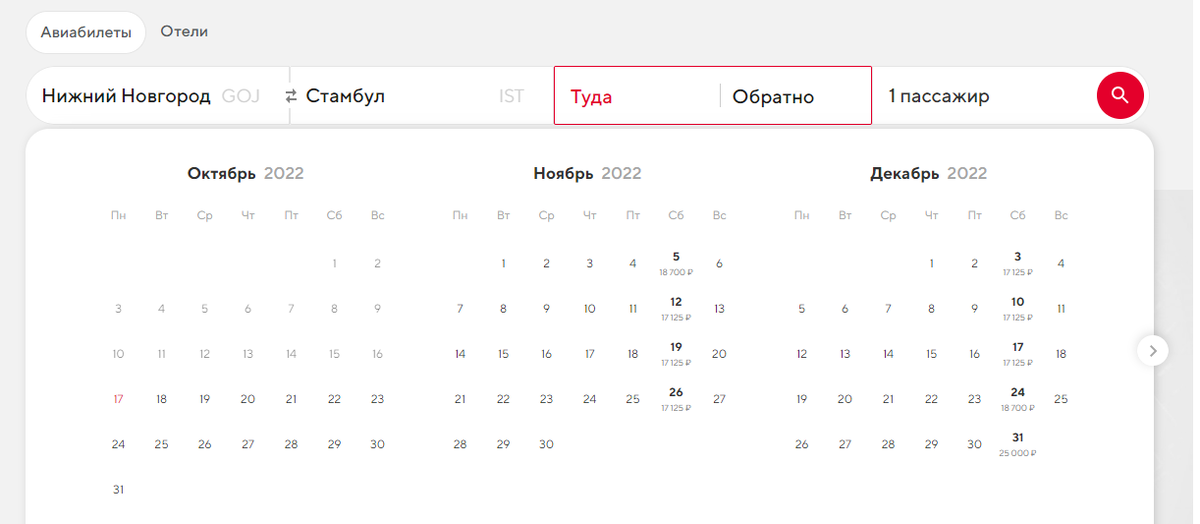Viewport: 1200px width, 524px height.
Task: Select October 20 date
Action: click(248, 399)
